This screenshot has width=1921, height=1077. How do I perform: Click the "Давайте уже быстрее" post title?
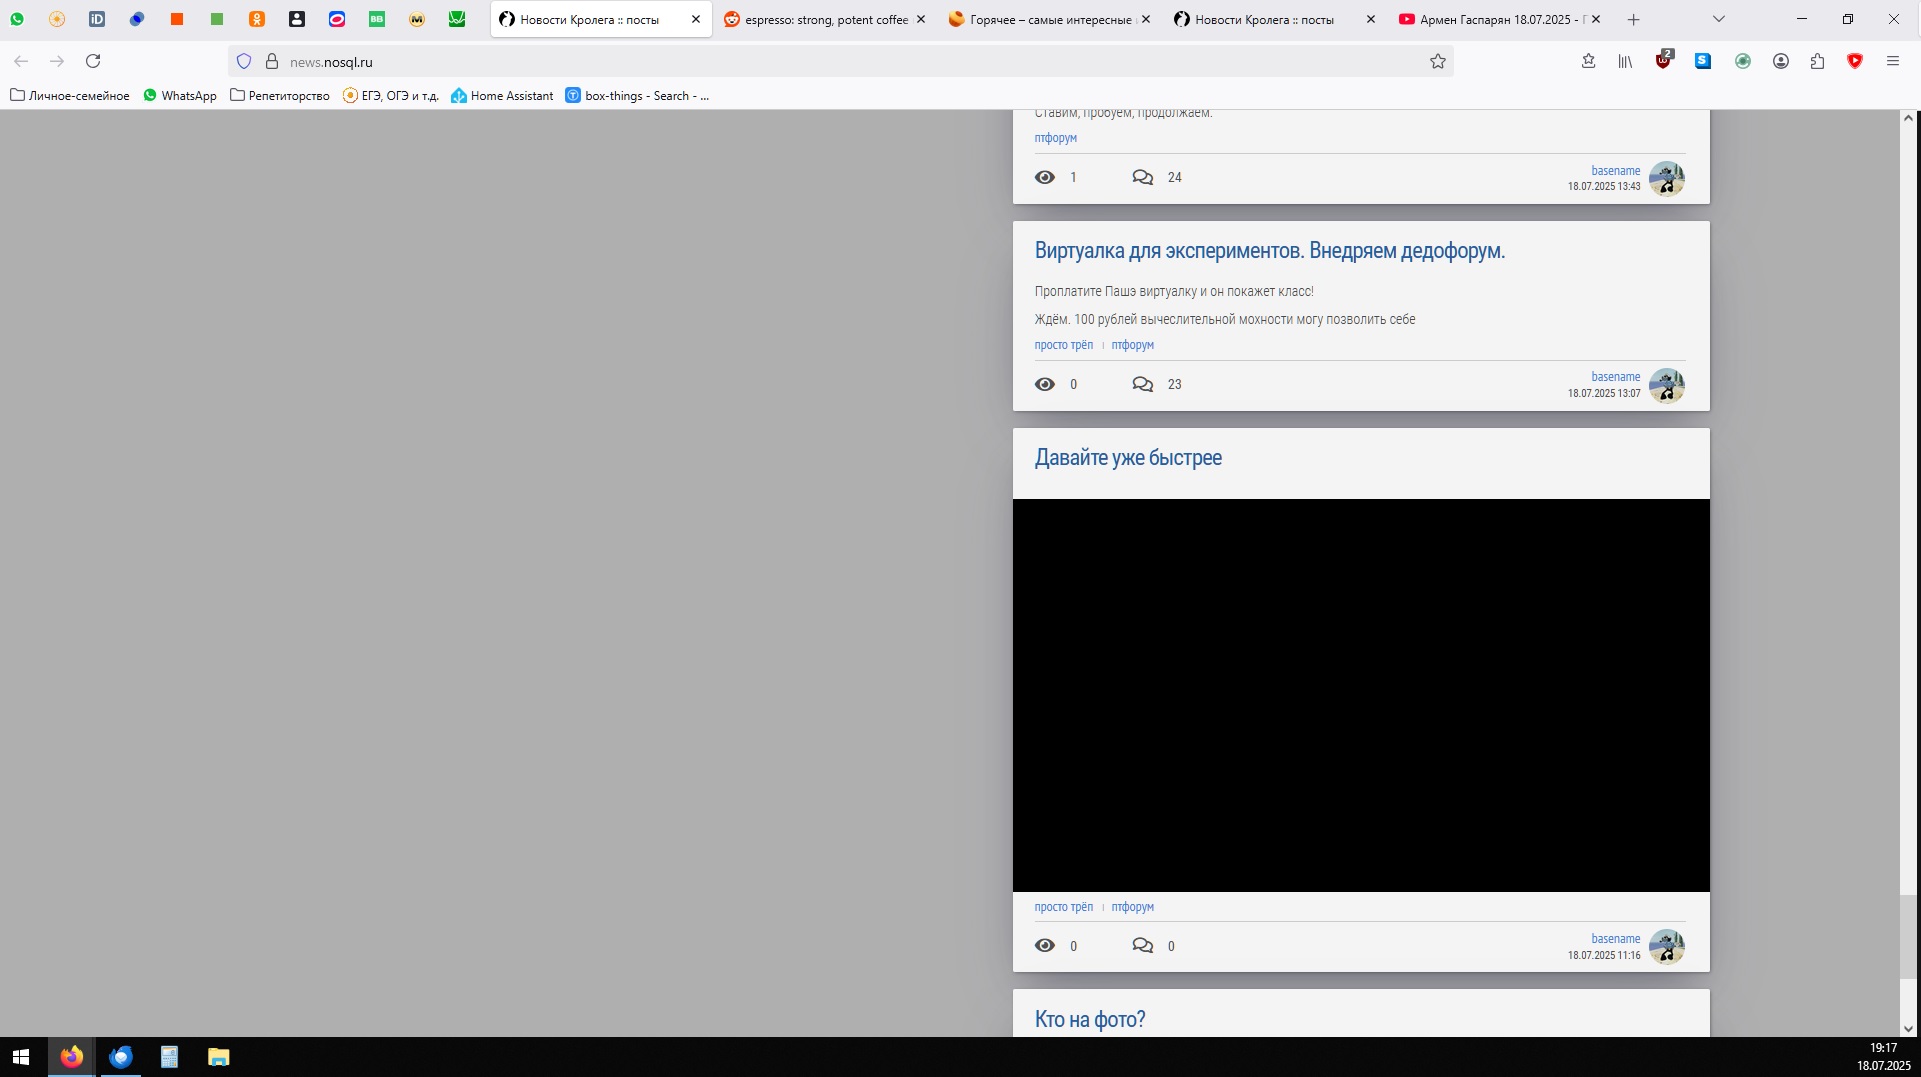pos(1127,457)
